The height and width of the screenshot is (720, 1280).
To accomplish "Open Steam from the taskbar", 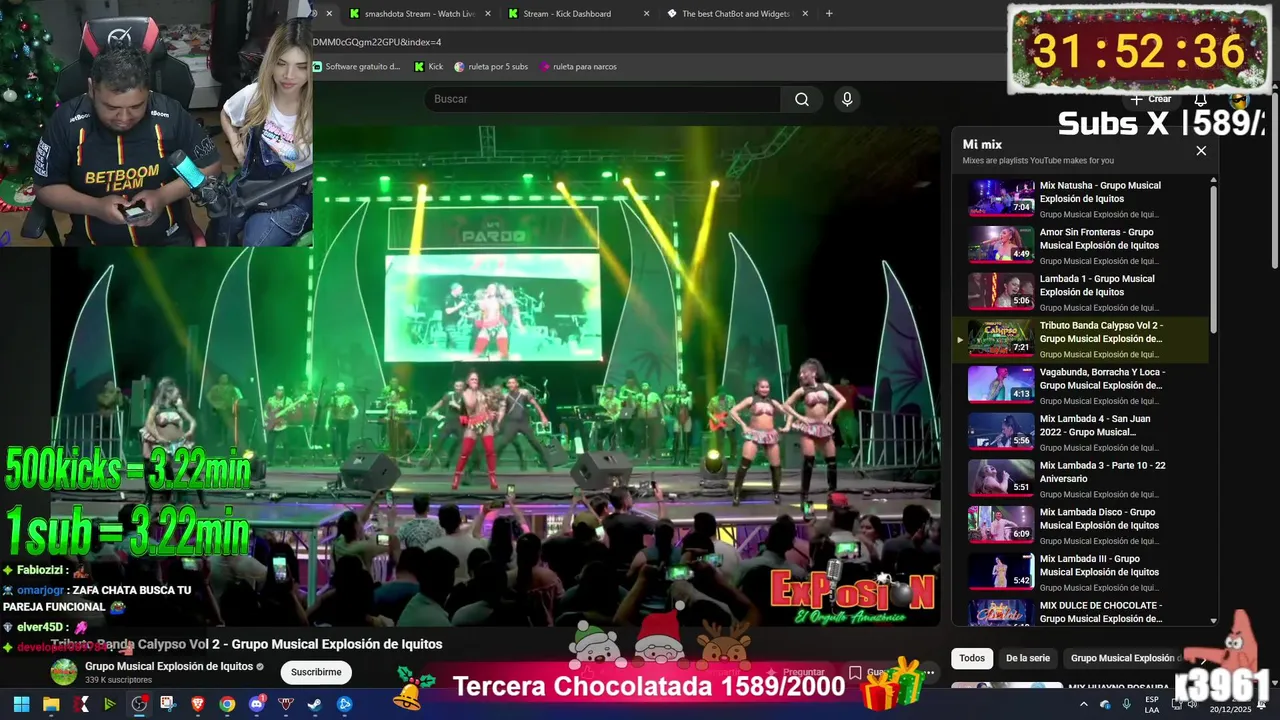I will tap(315, 704).
